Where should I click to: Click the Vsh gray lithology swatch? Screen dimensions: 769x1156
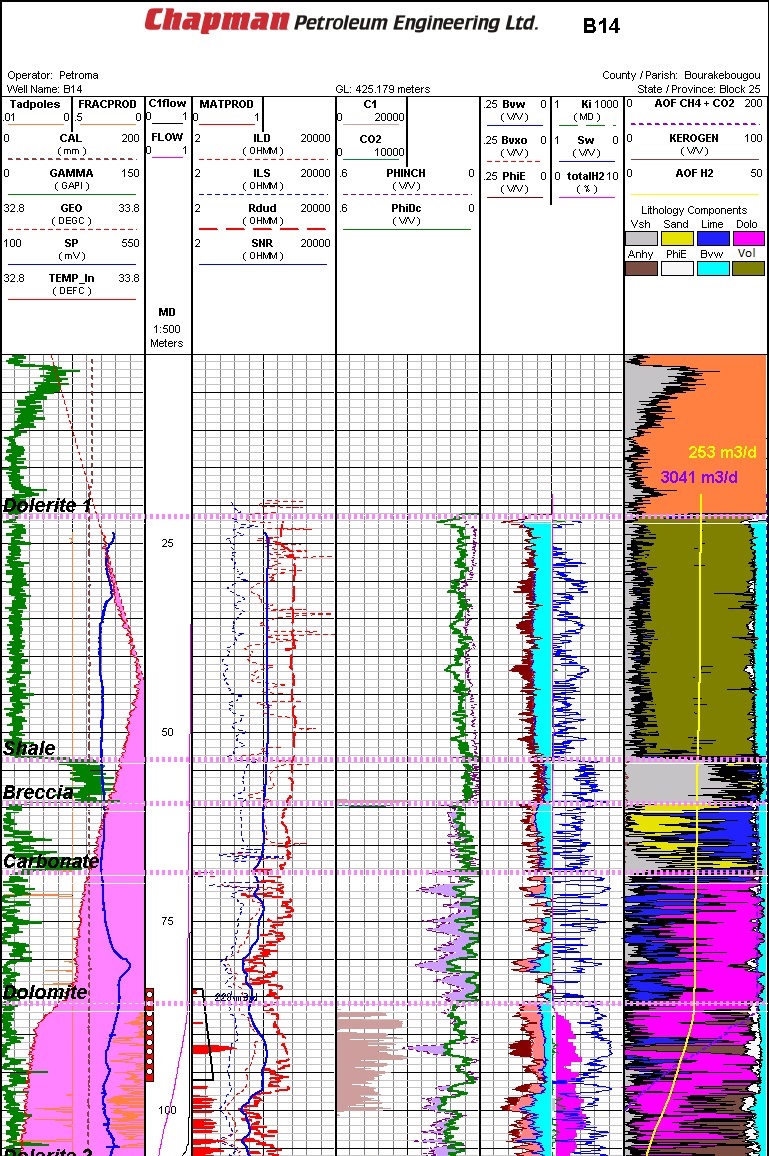click(x=641, y=239)
